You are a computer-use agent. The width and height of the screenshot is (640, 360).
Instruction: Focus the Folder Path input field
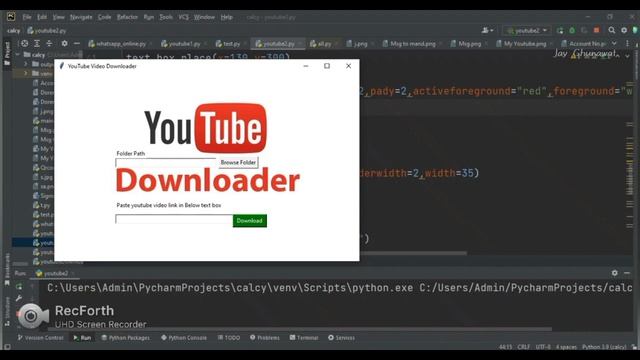point(167,162)
